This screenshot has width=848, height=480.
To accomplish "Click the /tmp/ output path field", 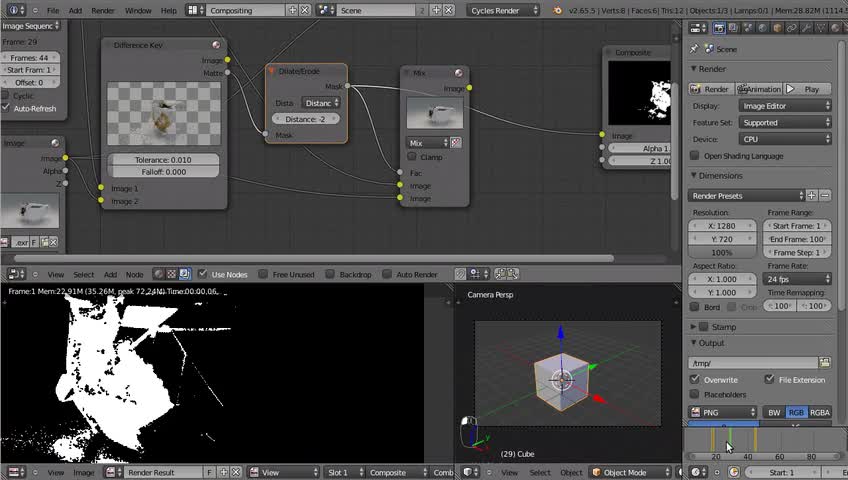I will 752,363.
